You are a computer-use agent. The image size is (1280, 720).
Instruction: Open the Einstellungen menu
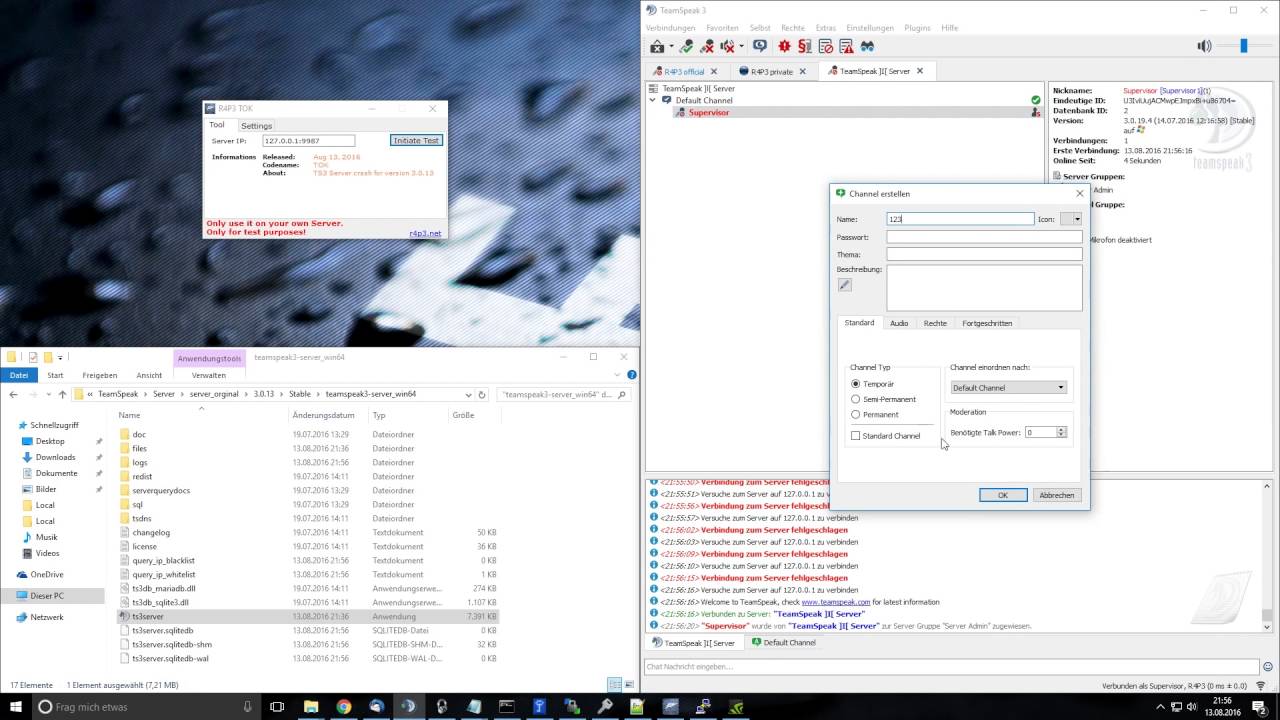(869, 28)
